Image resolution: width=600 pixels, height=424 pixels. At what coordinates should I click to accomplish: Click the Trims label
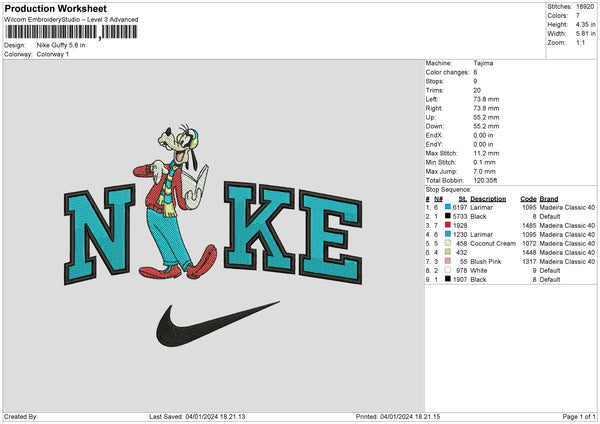tap(435, 90)
